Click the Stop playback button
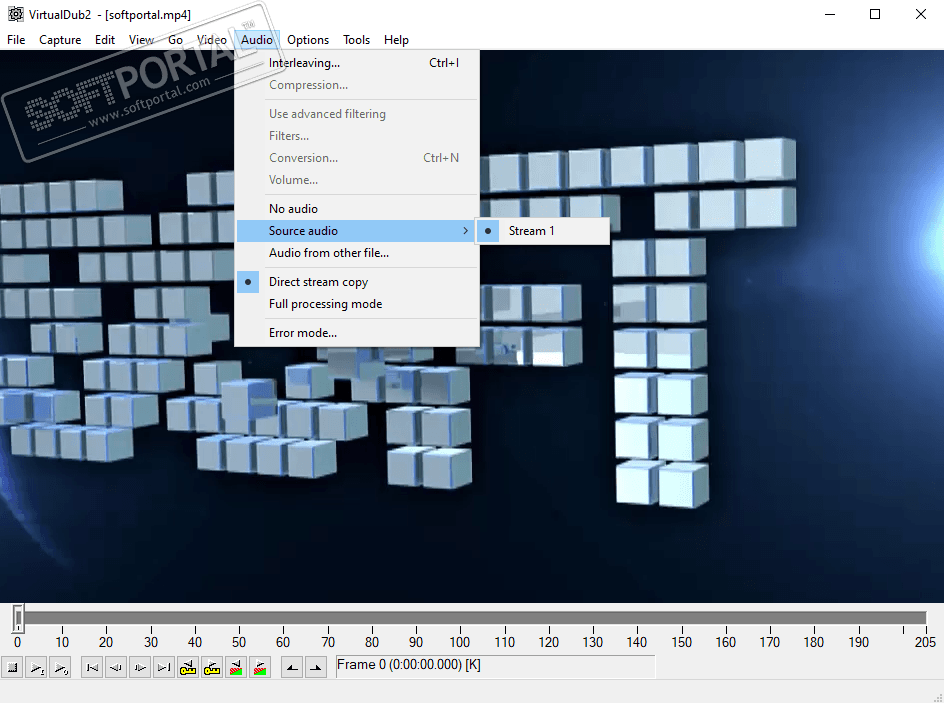The height and width of the screenshot is (703, 944). coord(12,667)
